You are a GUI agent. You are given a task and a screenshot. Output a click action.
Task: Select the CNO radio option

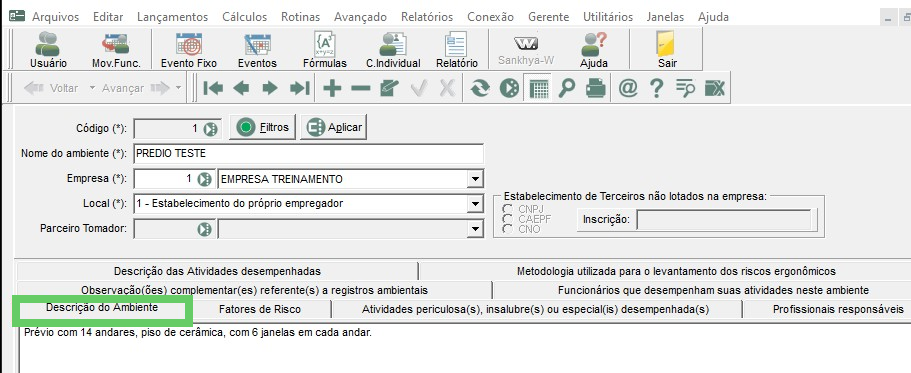point(508,229)
